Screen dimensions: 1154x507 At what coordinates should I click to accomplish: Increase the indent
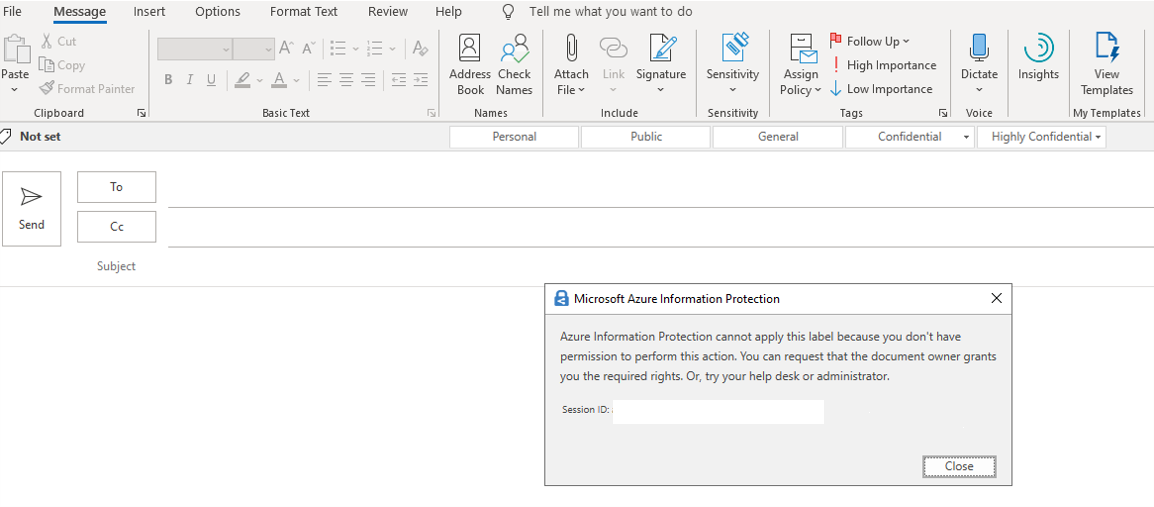[x=420, y=79]
